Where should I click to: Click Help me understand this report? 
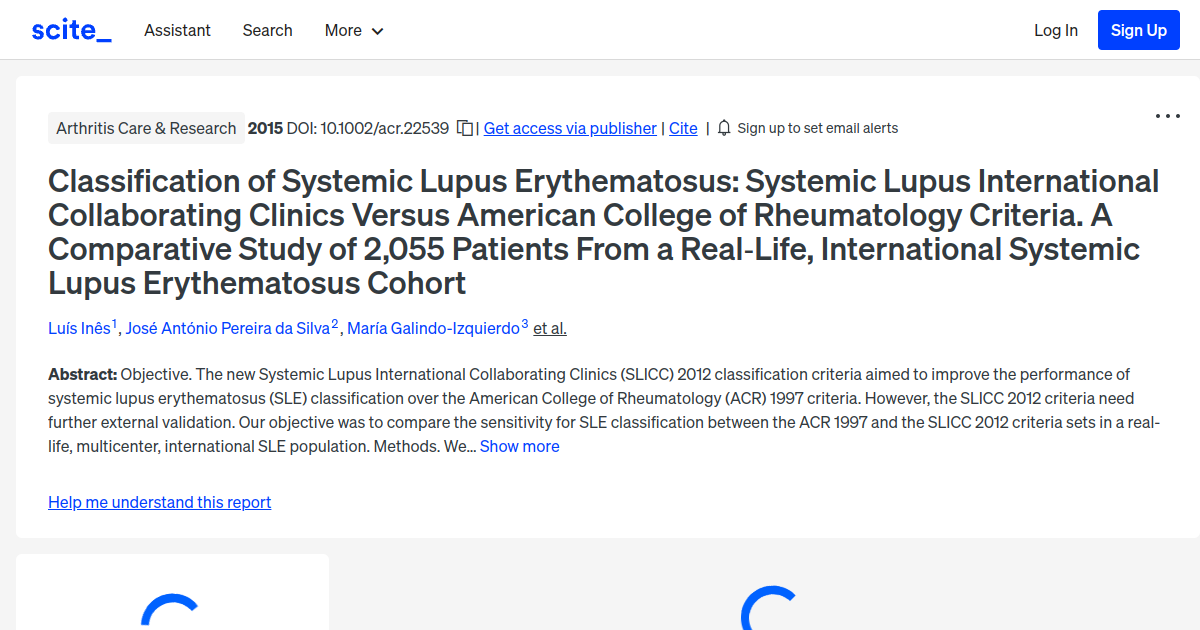159,501
